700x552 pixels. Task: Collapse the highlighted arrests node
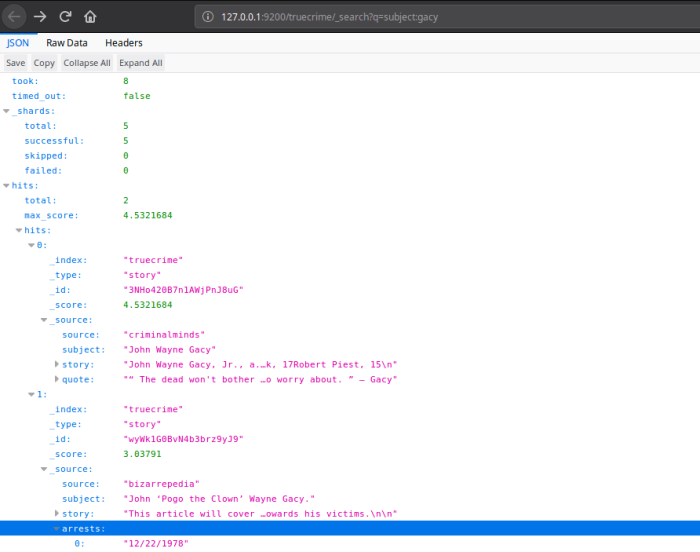[x=57, y=529]
